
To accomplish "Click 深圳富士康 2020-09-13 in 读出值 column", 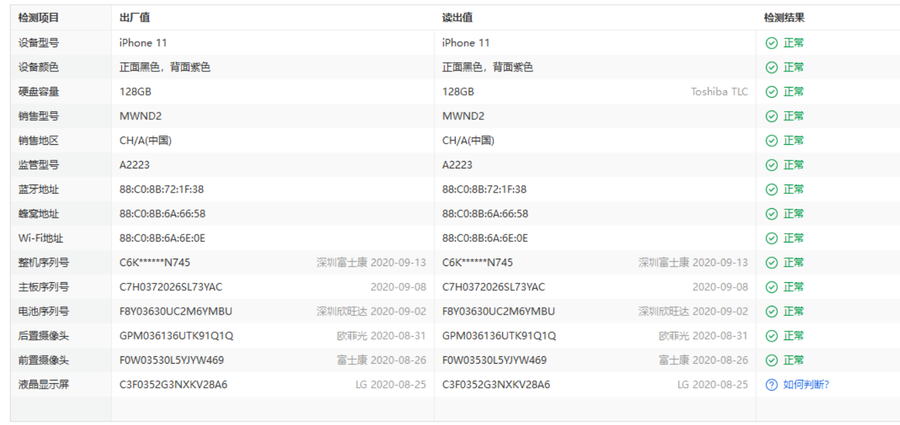I will [x=693, y=262].
